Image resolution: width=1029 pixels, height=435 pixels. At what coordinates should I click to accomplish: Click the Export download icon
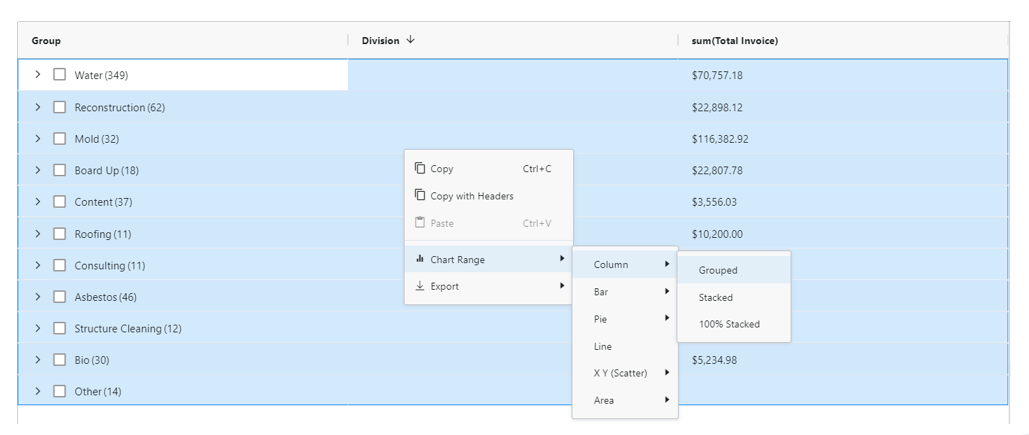click(x=420, y=287)
